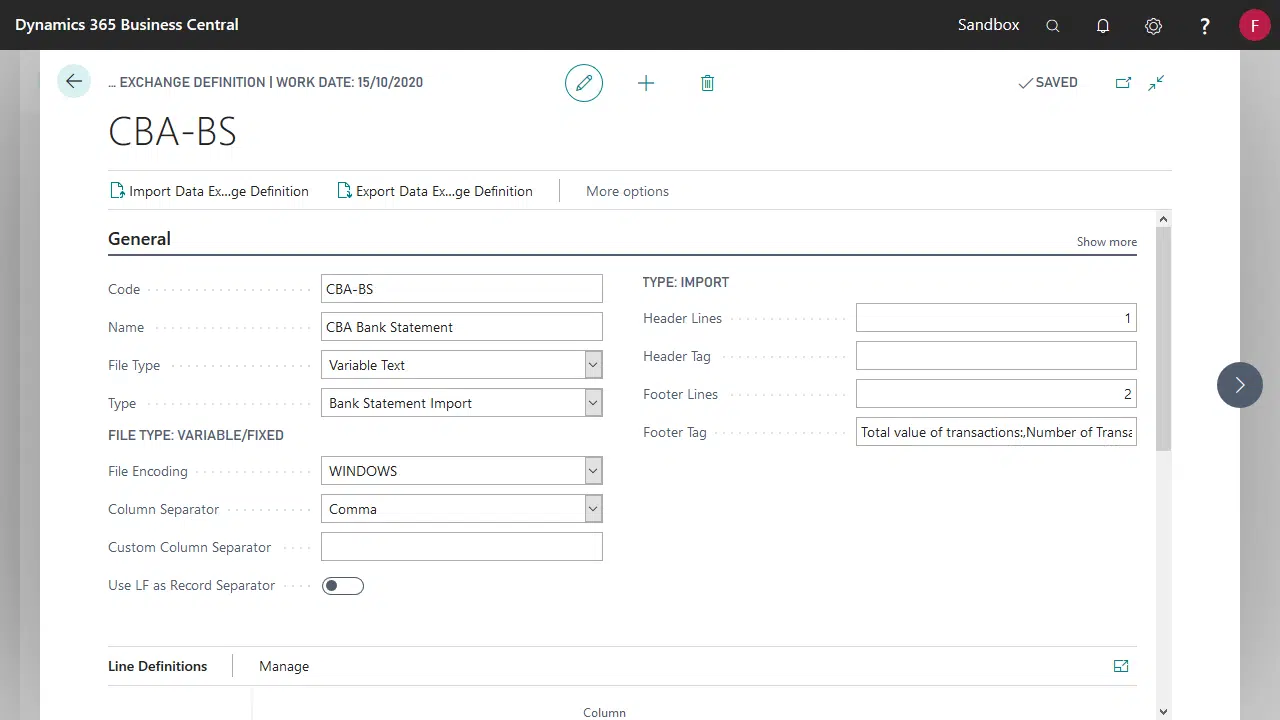Click the vertical scrollbar thumb
The image size is (1280, 720).
(1163, 339)
